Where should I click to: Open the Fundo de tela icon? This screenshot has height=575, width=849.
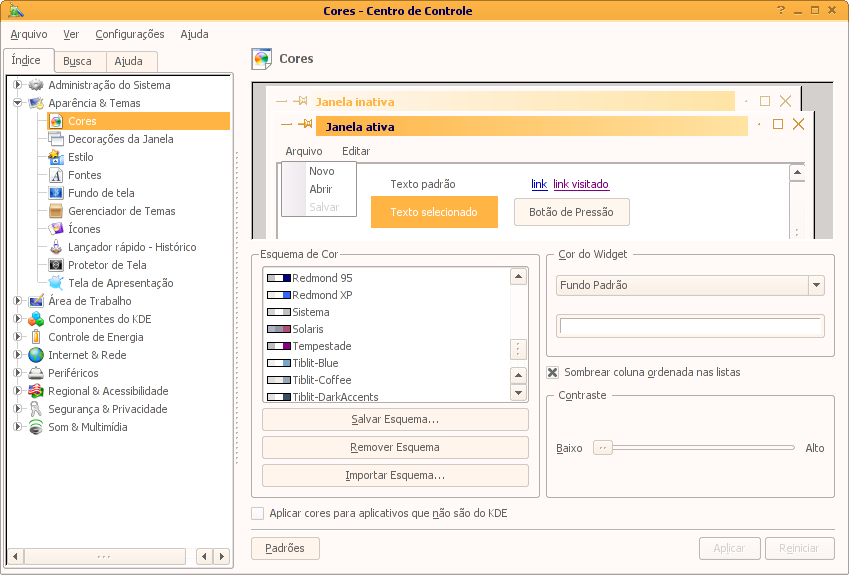56,193
